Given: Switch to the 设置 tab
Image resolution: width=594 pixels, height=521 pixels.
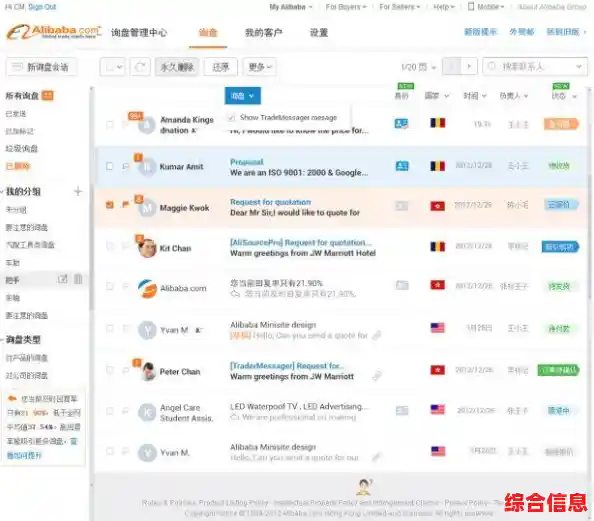Looking at the screenshot, I should 319,33.
